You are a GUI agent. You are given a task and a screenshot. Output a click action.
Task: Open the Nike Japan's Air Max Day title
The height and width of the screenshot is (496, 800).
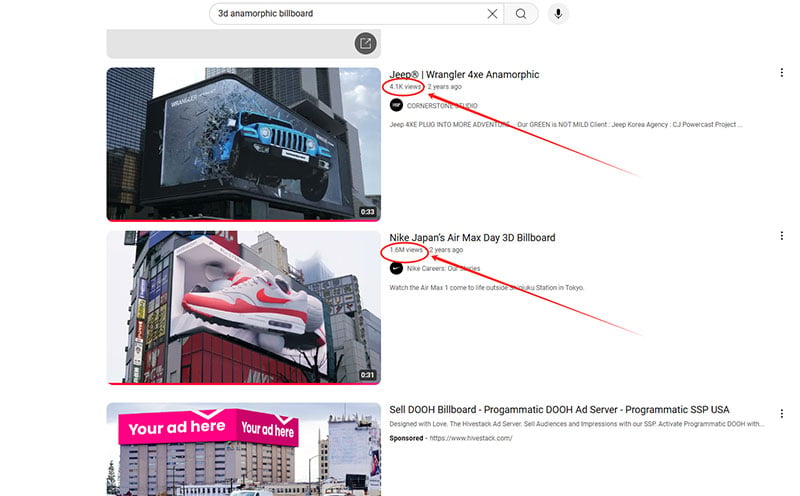472,238
